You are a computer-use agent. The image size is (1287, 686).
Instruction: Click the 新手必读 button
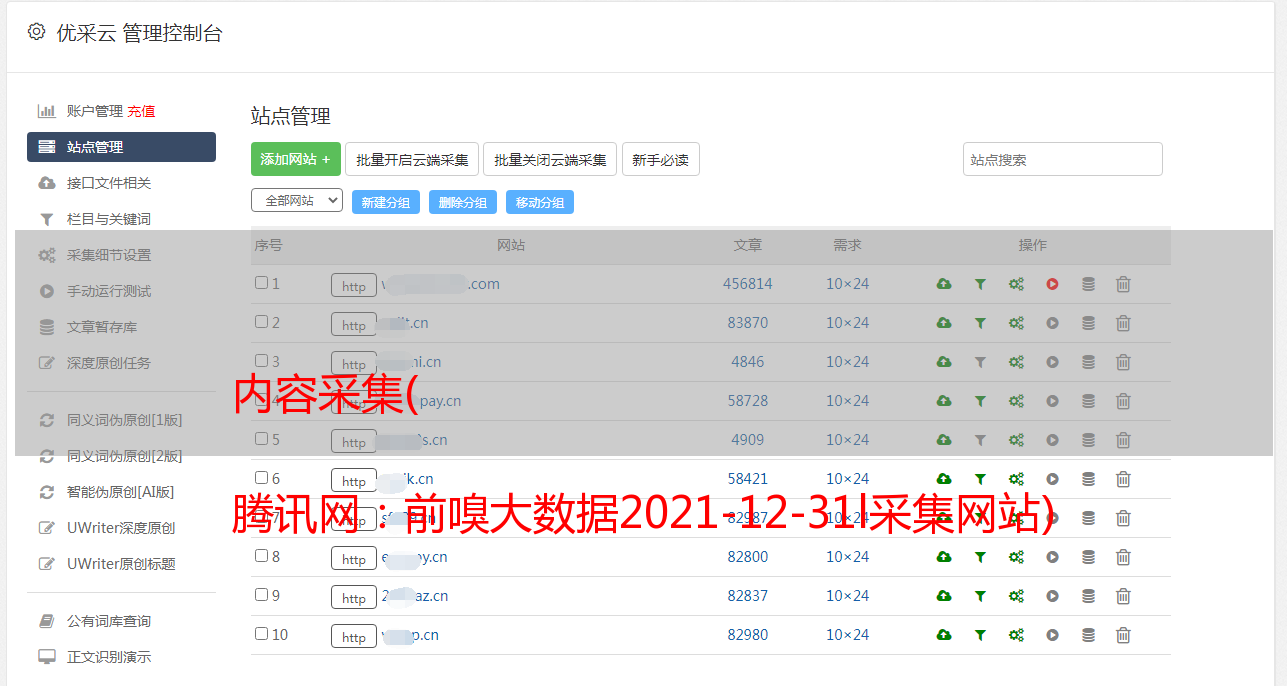click(x=661, y=159)
